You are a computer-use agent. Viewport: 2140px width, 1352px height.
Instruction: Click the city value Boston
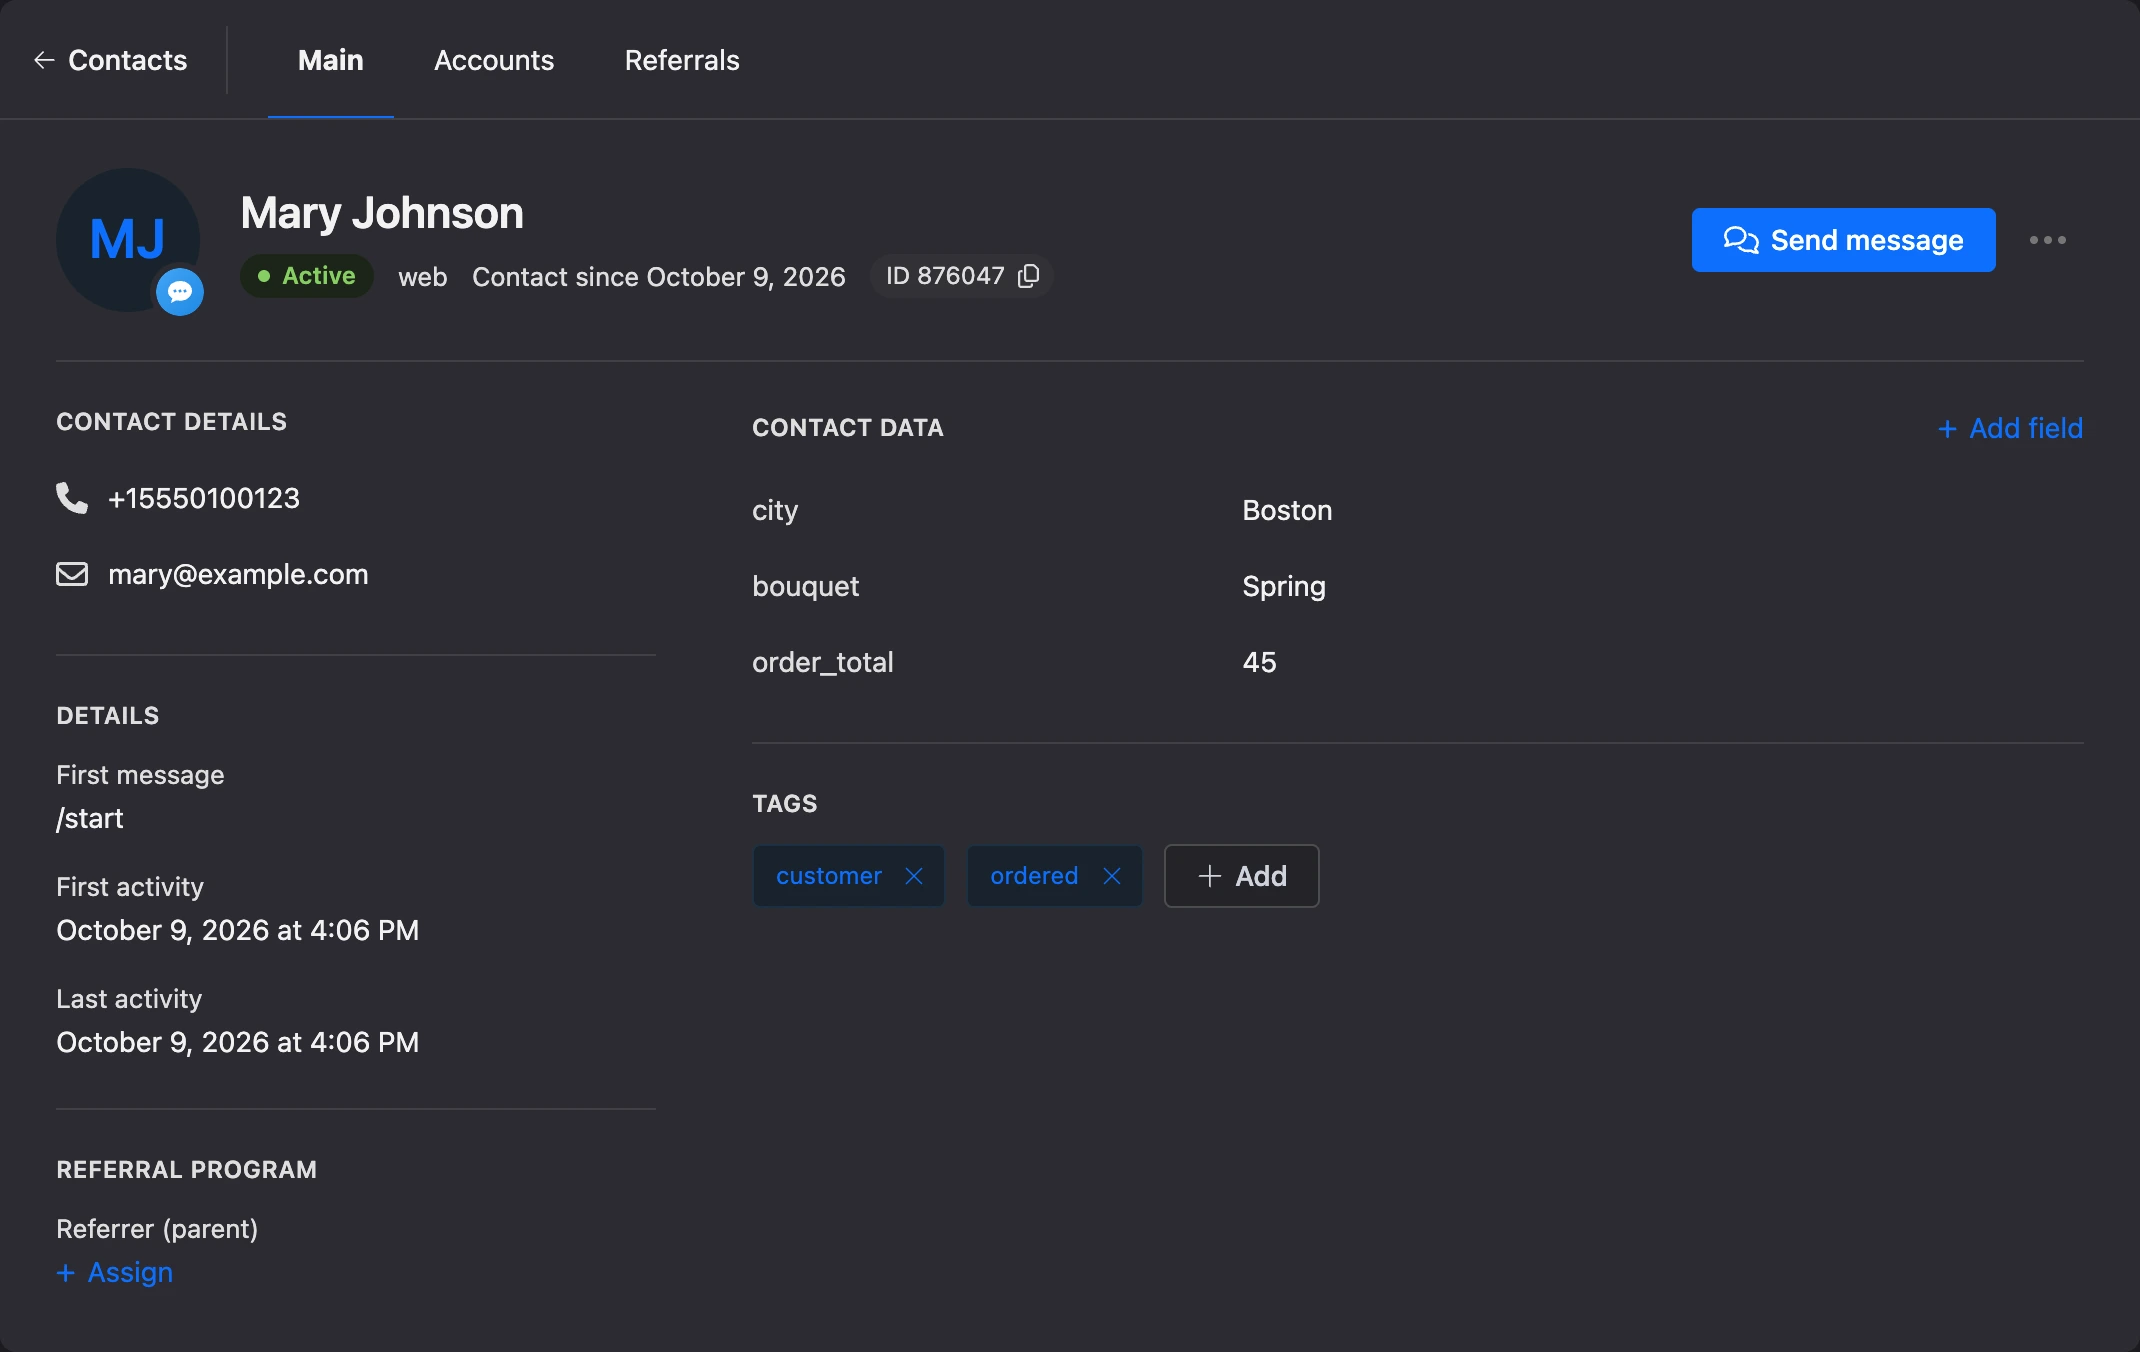[1287, 510]
